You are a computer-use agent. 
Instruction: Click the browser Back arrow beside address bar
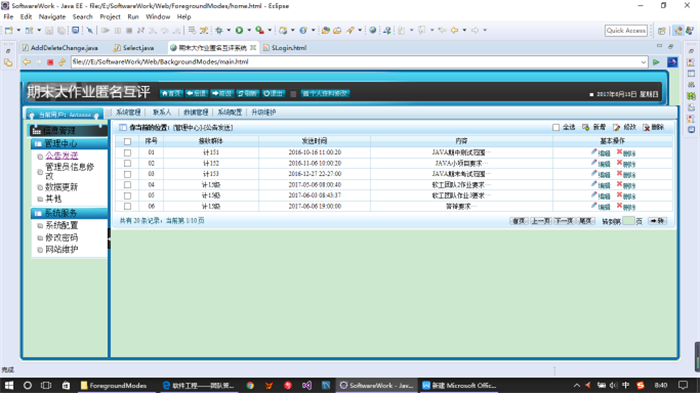pos(27,62)
